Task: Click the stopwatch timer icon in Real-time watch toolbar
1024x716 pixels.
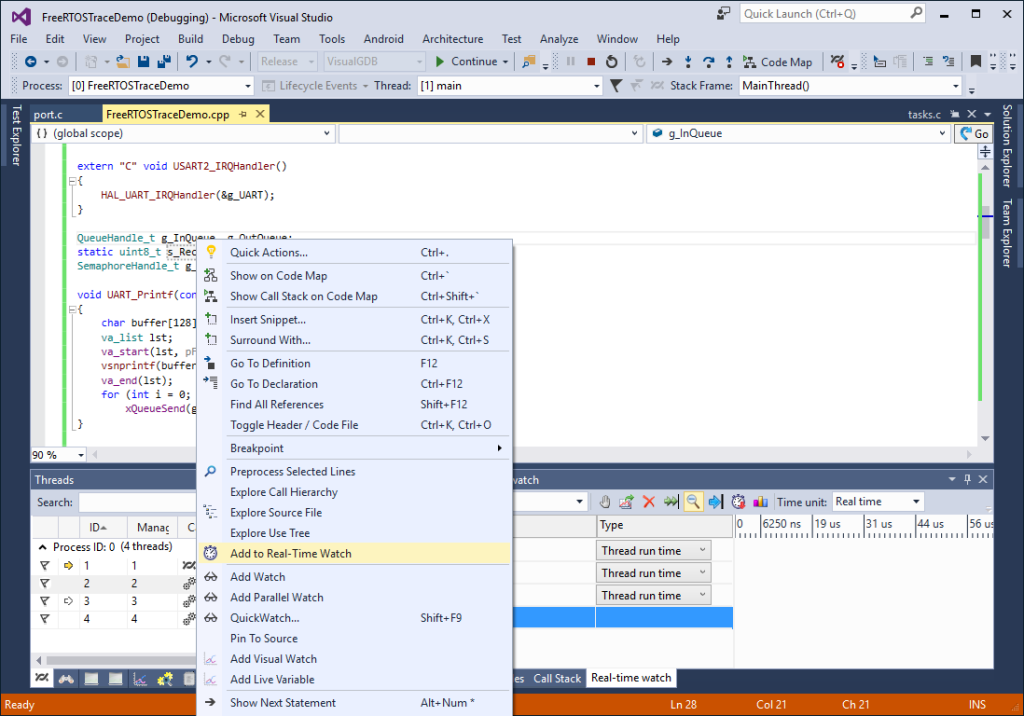Action: click(736, 501)
